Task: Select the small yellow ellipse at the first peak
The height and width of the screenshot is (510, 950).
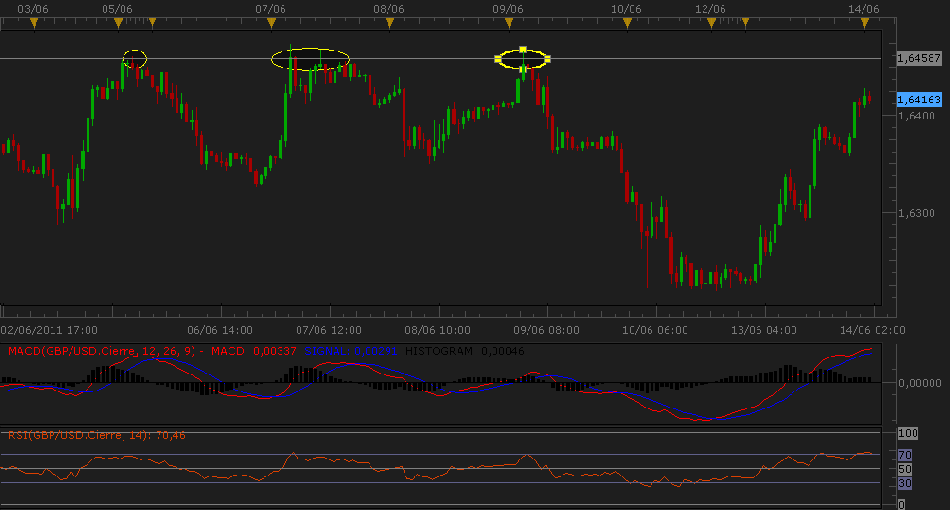Action: tap(134, 59)
